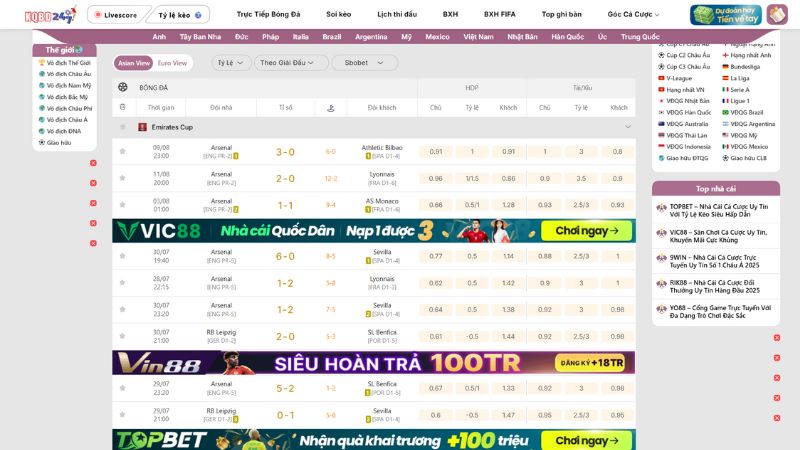Click the soccer ball icon beside BÓNG ĐÁ

coord(123,87)
